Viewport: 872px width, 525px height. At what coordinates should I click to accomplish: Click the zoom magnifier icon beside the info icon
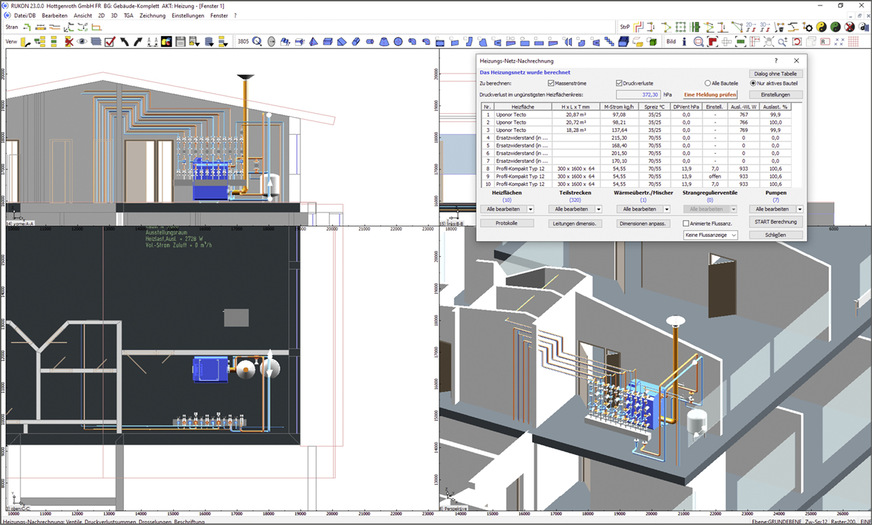coord(698,42)
